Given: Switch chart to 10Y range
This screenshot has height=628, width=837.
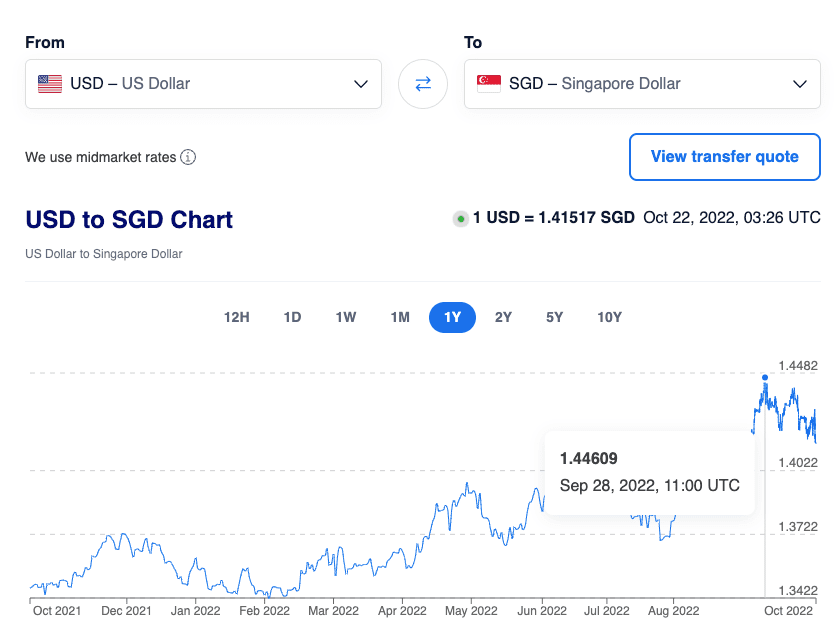Looking at the screenshot, I should pos(610,317).
